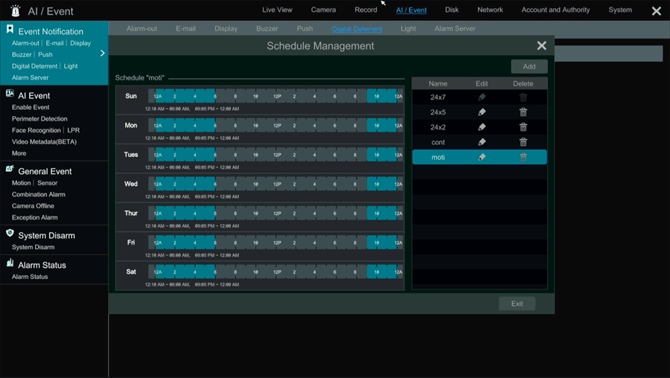Click the Fri timeline bar

click(x=275, y=242)
